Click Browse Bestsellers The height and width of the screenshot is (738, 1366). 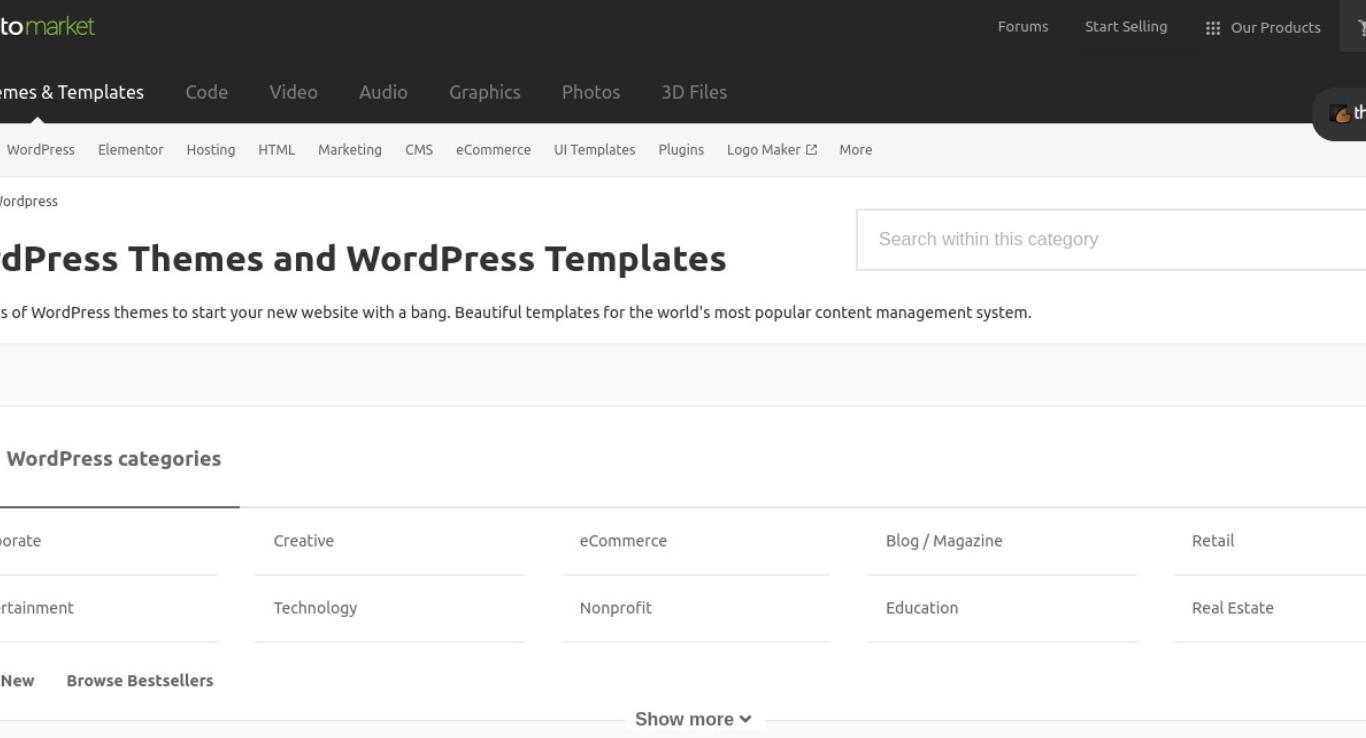140,681
